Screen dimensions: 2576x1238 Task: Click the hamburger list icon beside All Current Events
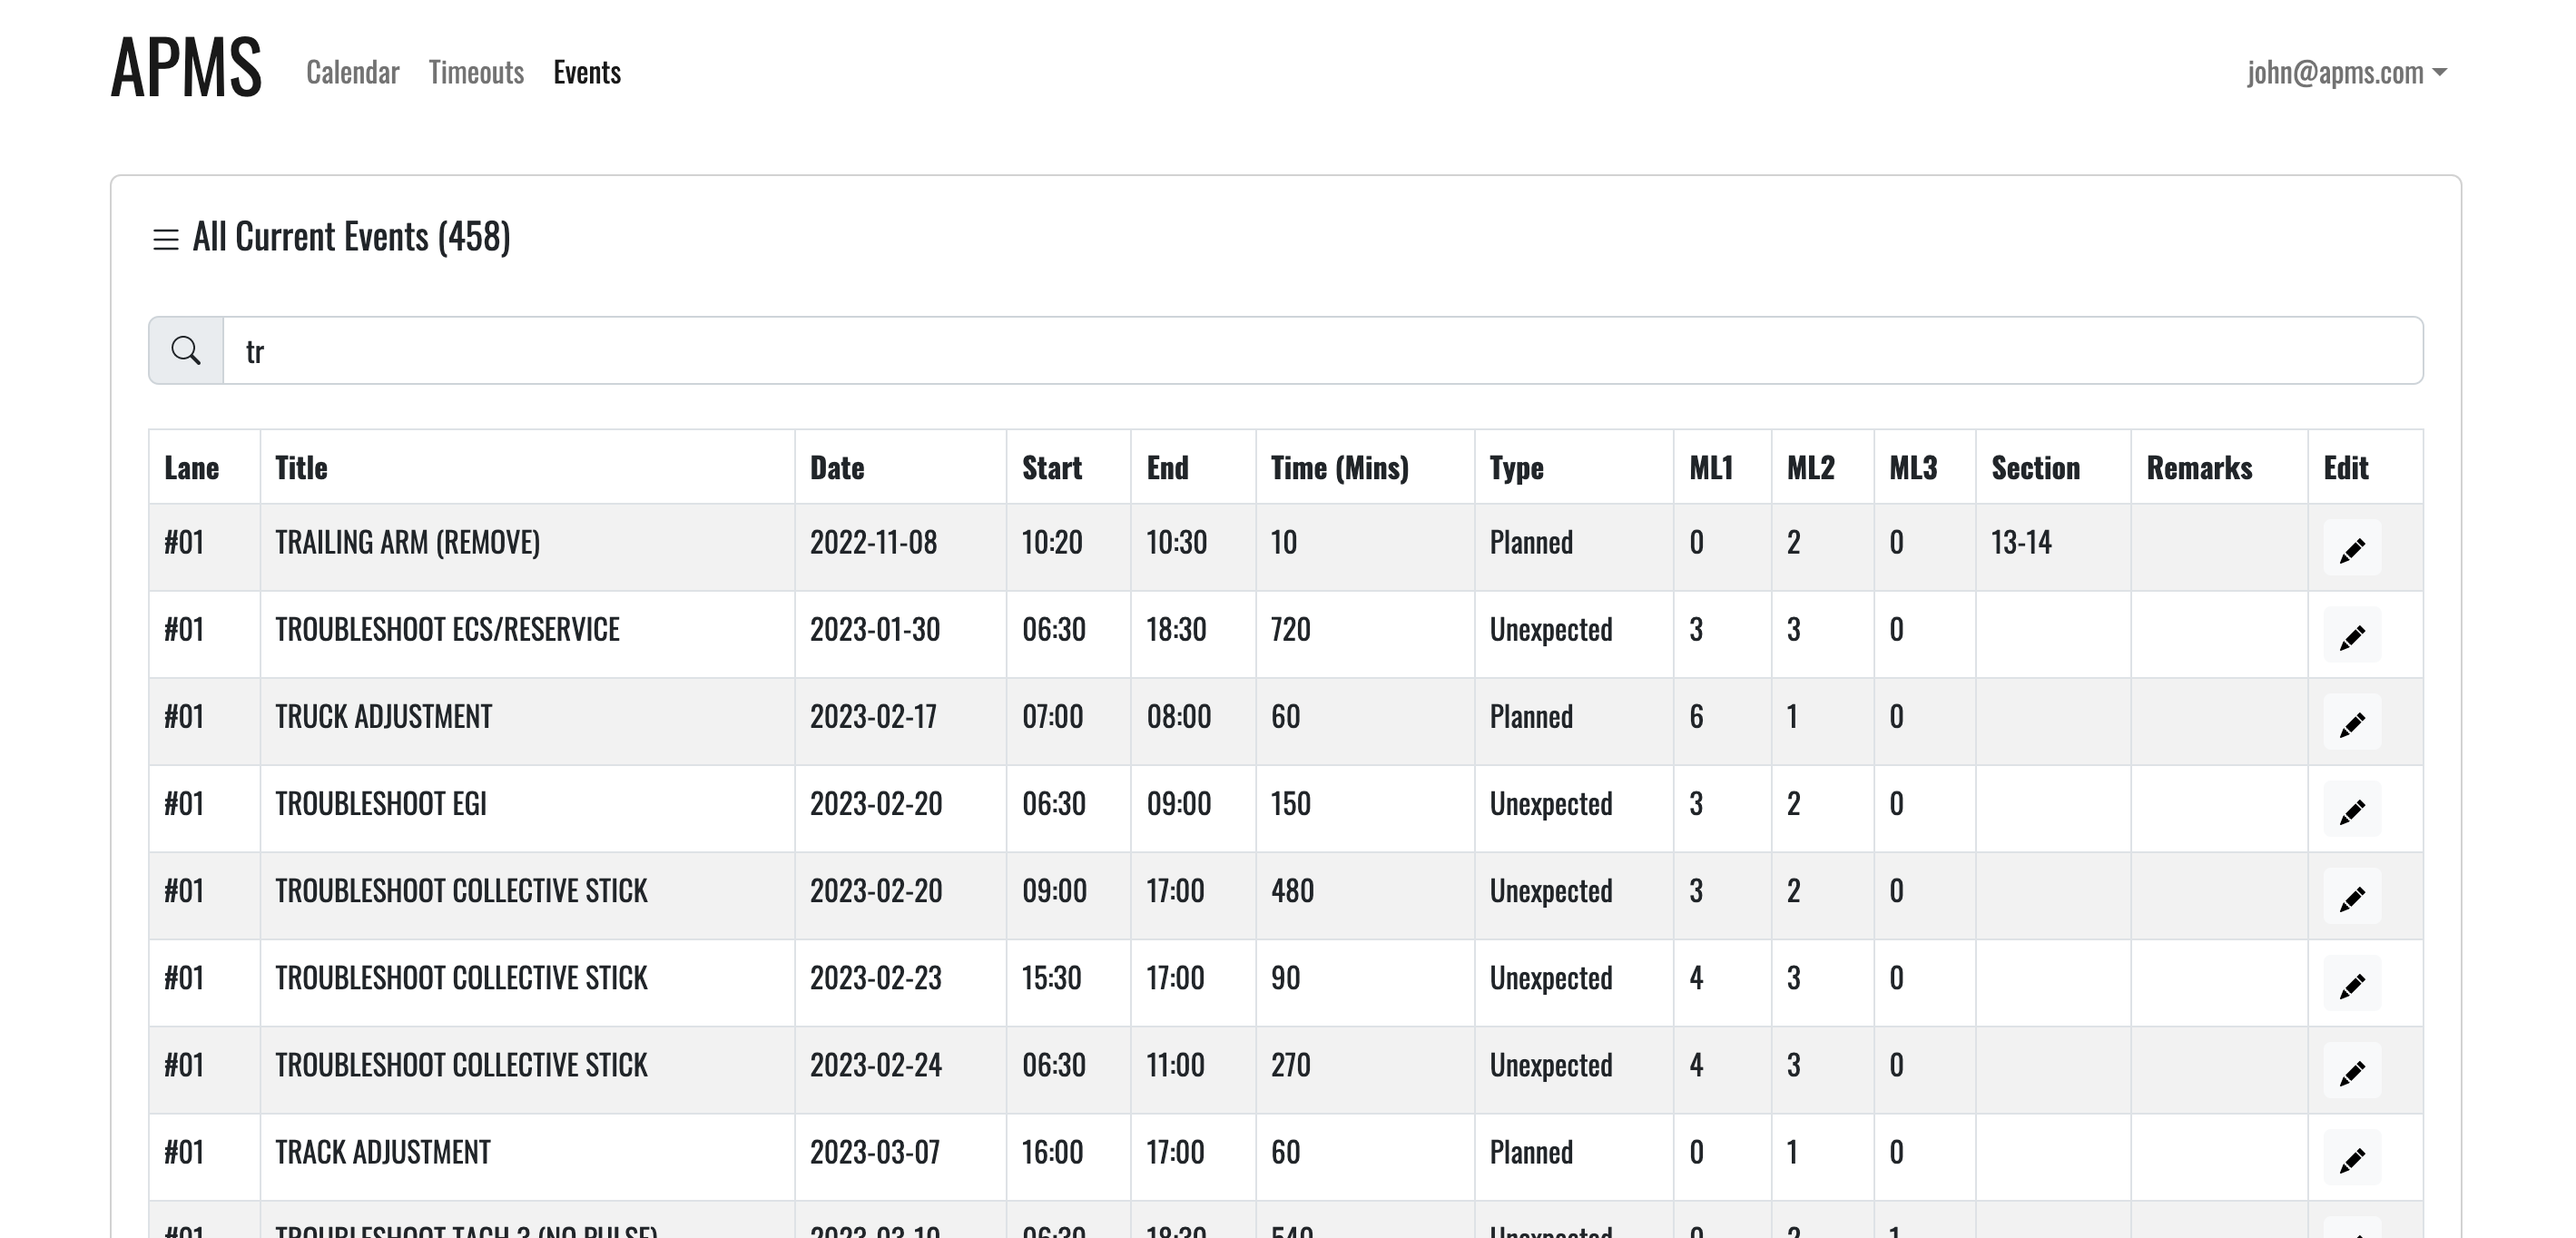point(166,239)
